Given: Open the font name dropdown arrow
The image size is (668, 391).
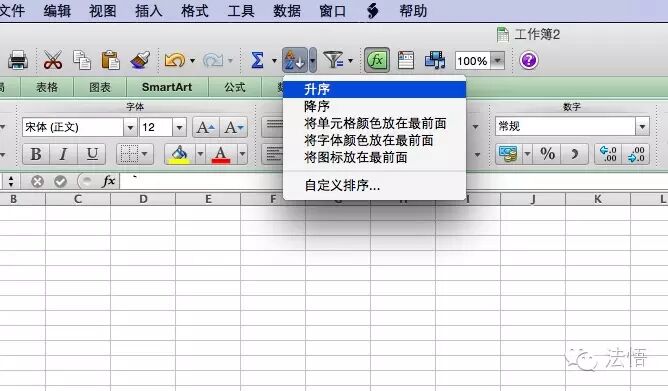Looking at the screenshot, I should point(130,127).
